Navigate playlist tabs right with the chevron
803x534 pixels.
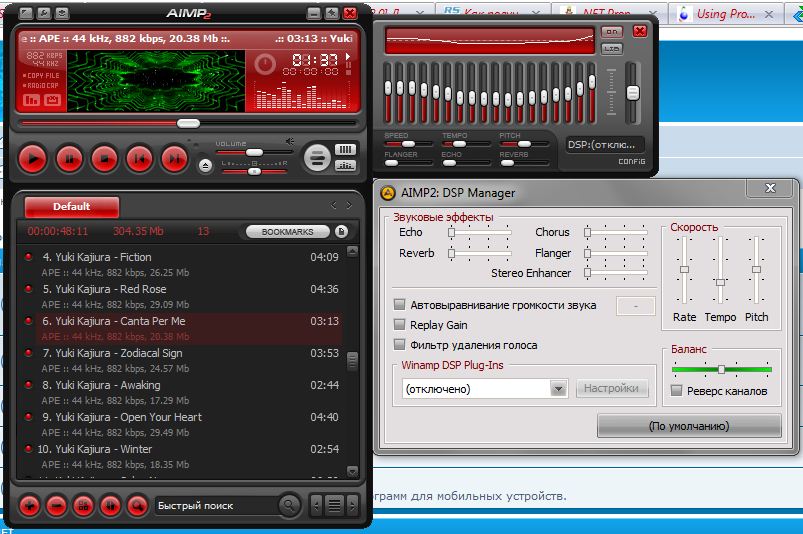tap(349, 205)
